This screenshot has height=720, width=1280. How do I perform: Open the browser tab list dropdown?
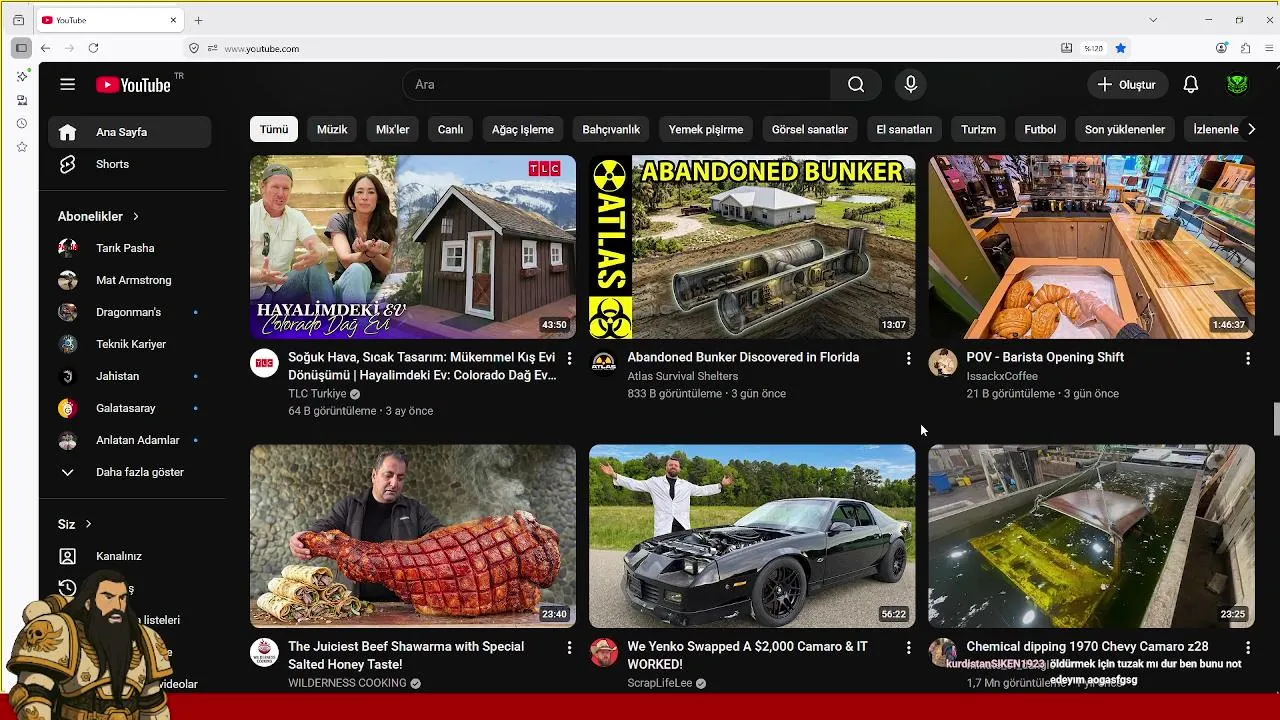1153,20
